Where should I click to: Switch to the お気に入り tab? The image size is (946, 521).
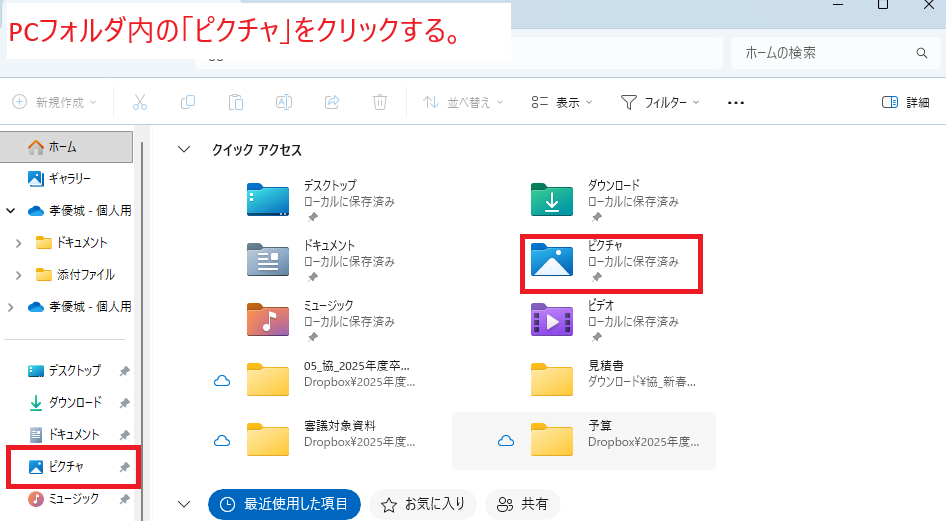421,504
